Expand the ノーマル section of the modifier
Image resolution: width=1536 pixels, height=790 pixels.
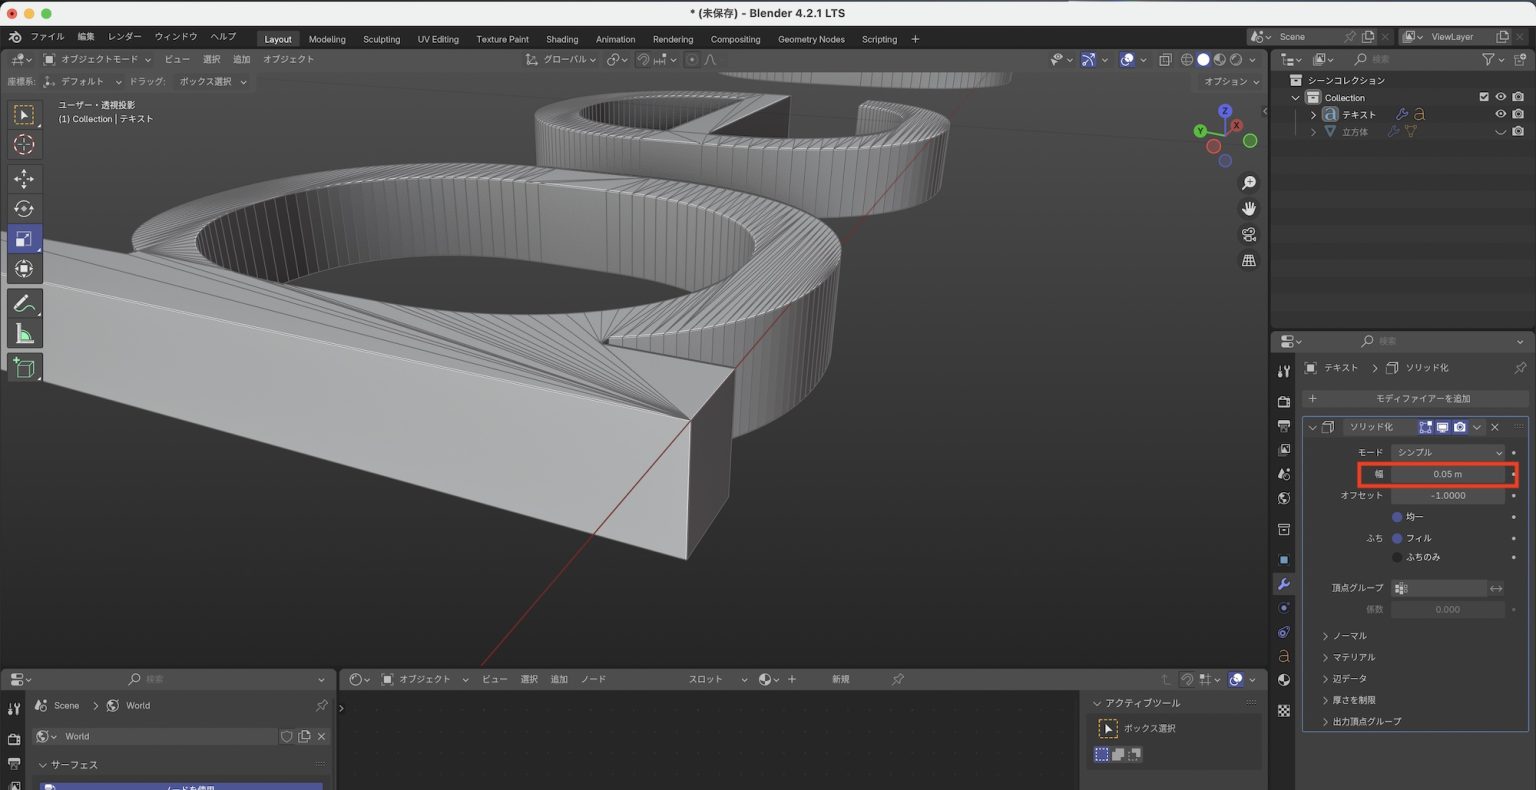point(1347,635)
